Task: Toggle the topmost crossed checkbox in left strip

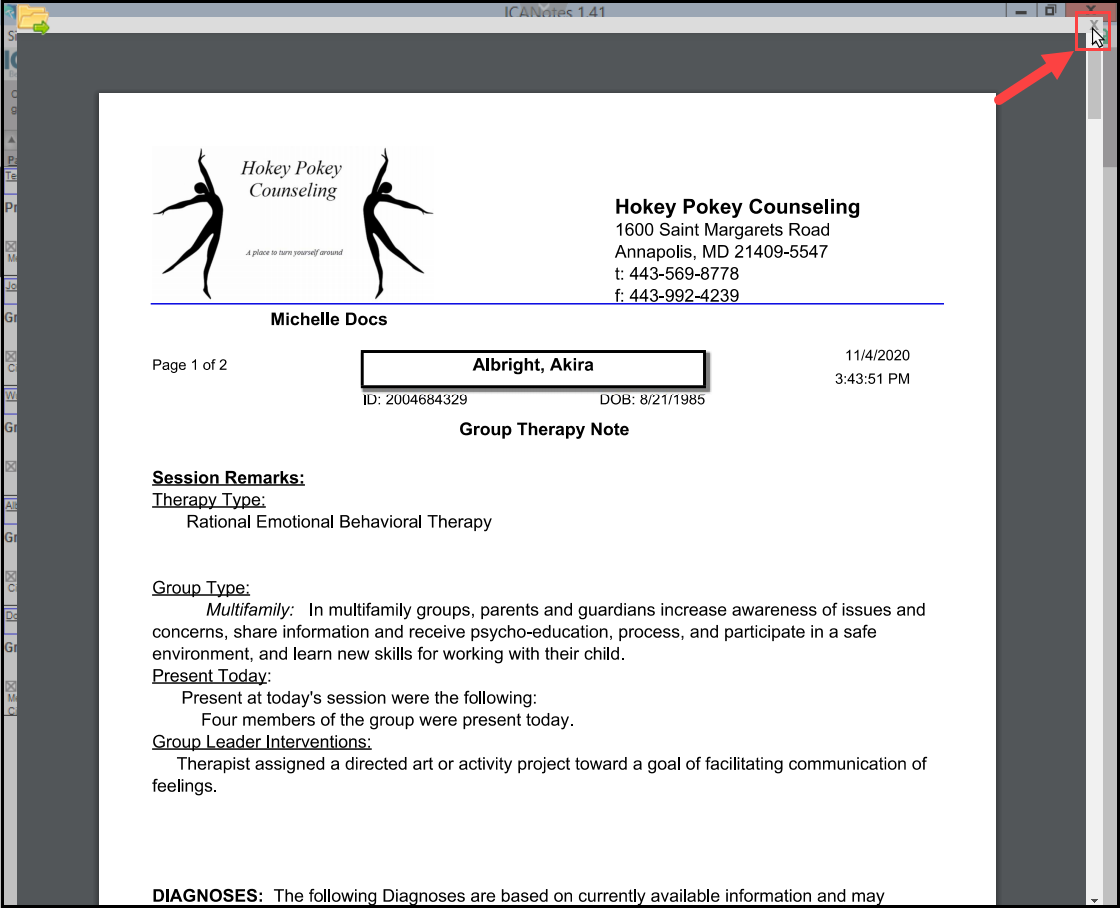Action: click(x=10, y=247)
